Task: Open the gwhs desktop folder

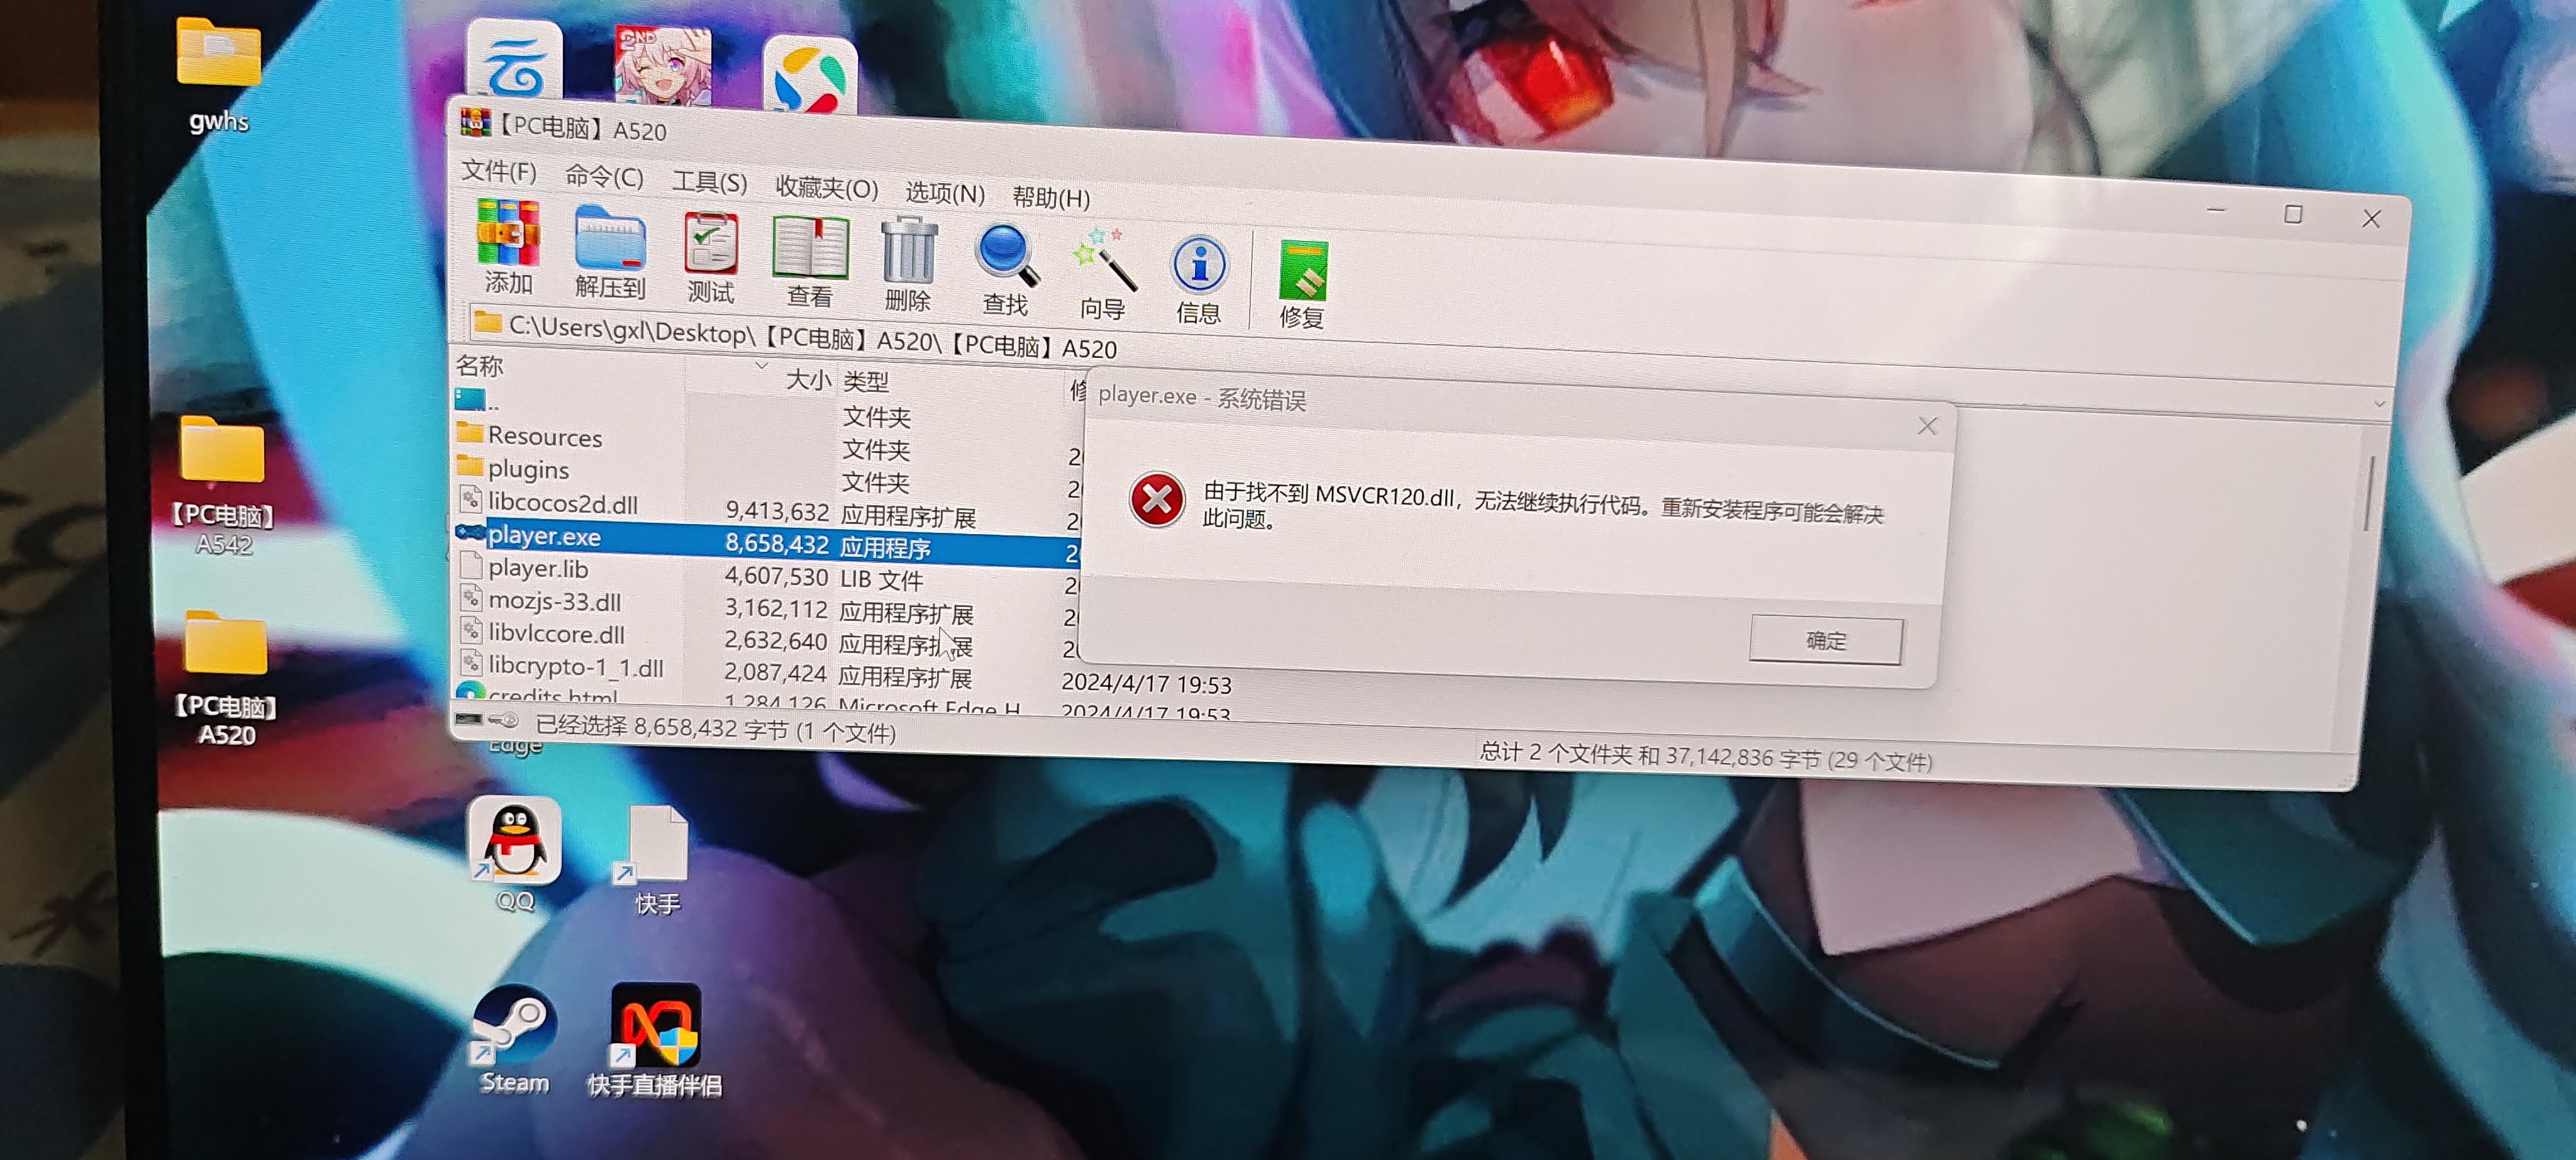Action: point(219,76)
